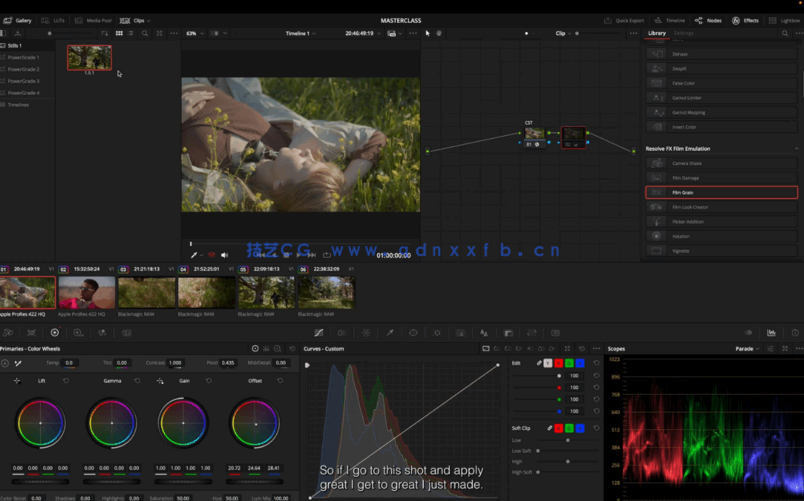This screenshot has height=501, width=804.
Task: Open the Power Window palette icon
Action: pyautogui.click(x=413, y=333)
